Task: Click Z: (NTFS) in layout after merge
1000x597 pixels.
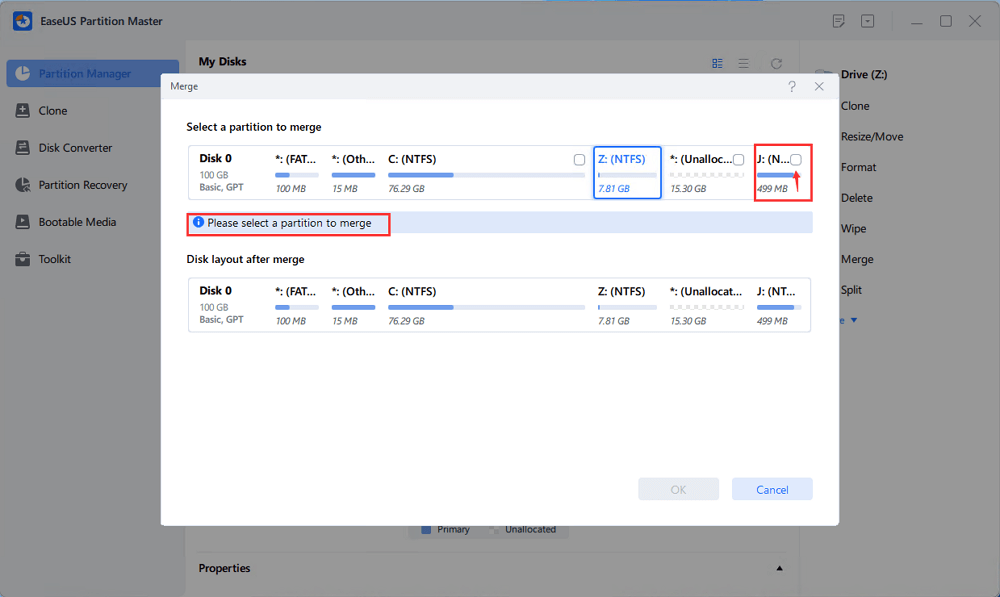Action: [x=627, y=305]
